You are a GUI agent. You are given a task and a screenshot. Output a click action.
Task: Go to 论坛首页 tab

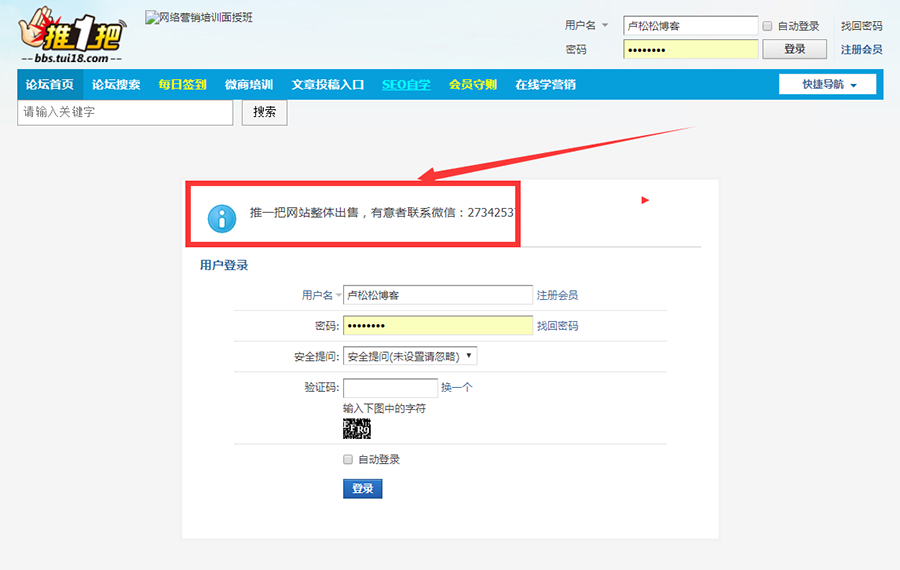click(x=49, y=85)
